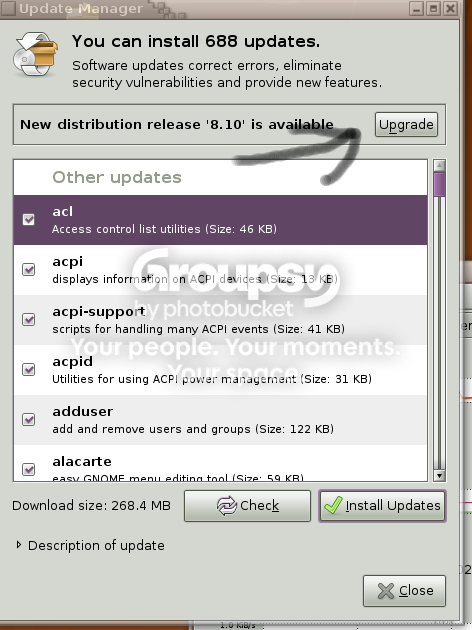Viewport: 472px width, 630px height.
Task: Uncheck the acl package checkbox
Action: 29,219
